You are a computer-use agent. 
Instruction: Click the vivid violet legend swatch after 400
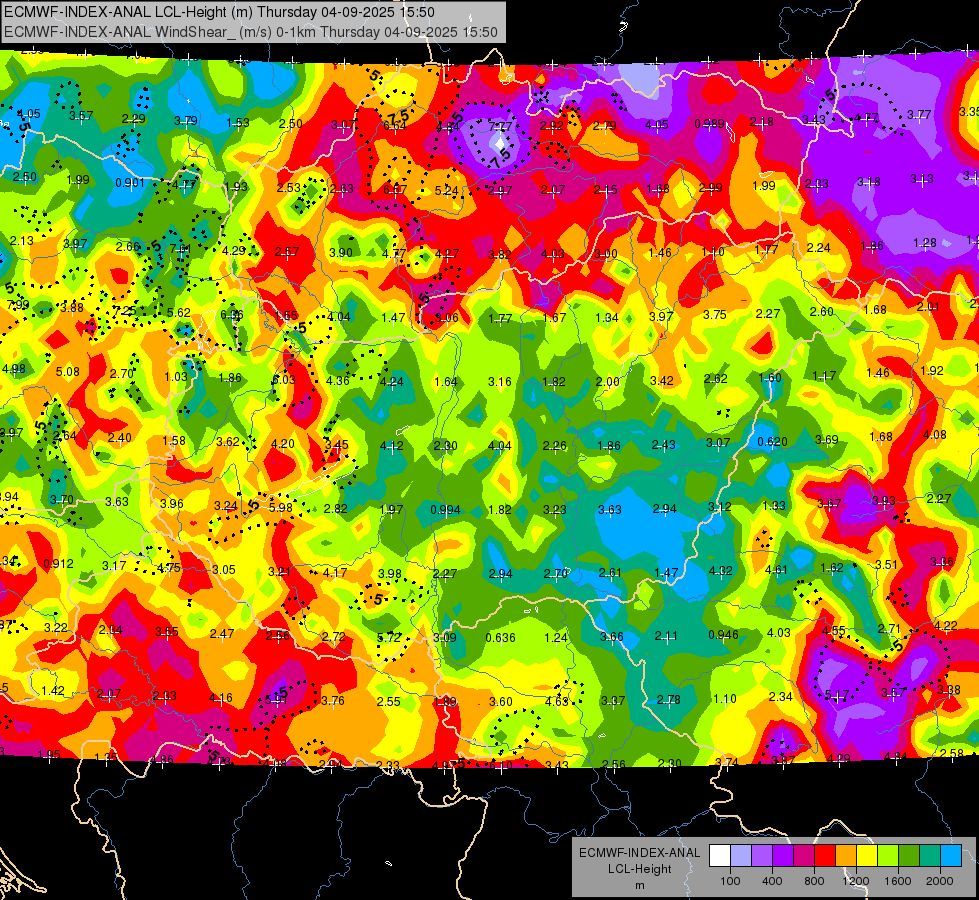tap(782, 856)
